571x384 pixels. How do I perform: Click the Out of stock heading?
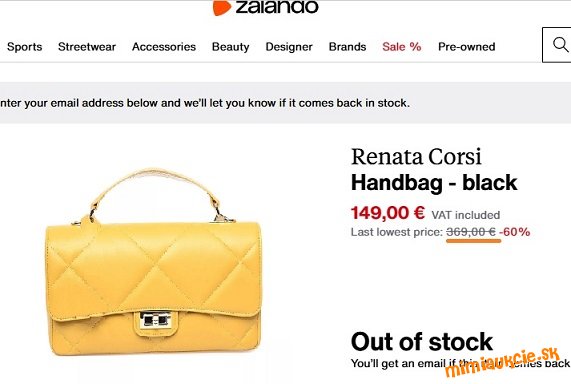tap(422, 342)
